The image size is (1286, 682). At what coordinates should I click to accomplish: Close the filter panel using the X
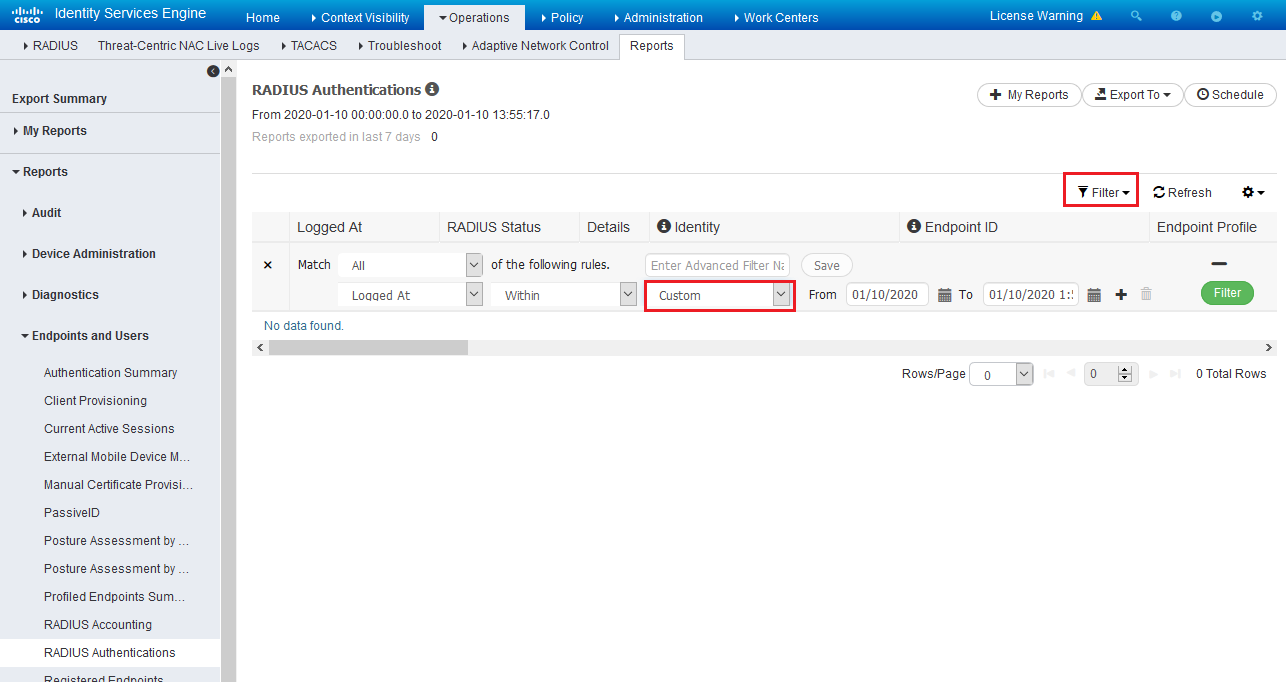(x=267, y=264)
